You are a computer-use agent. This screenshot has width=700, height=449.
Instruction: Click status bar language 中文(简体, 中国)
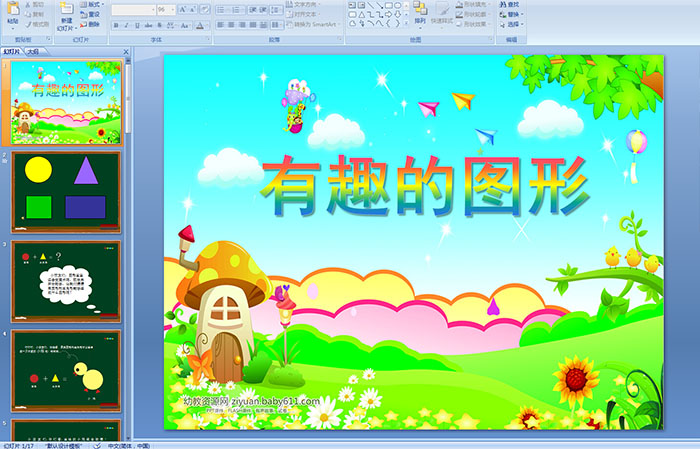point(129,446)
